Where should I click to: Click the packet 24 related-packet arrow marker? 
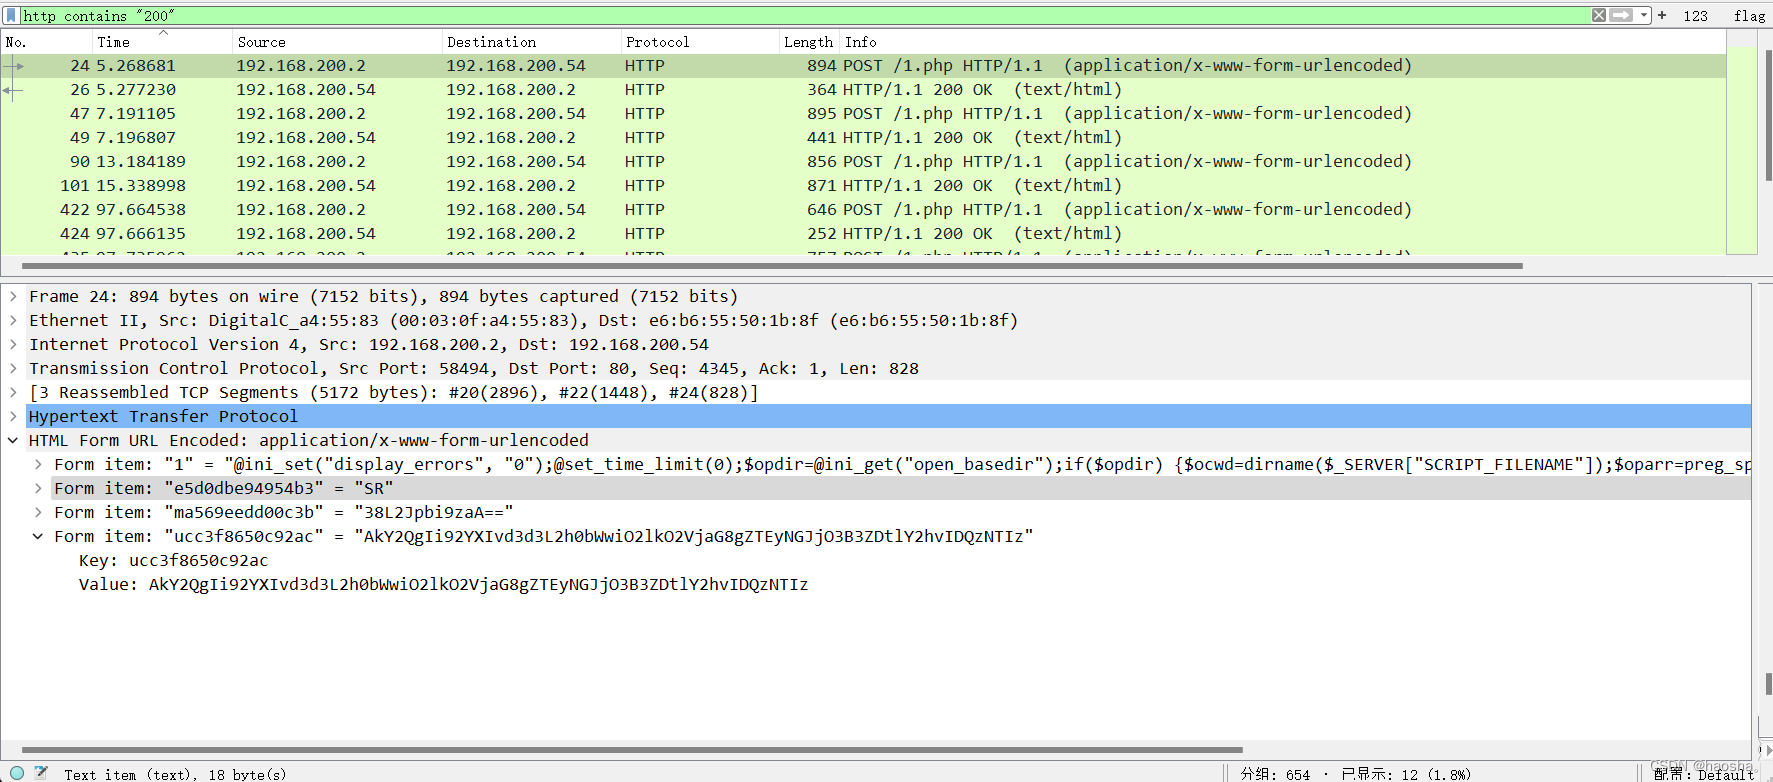click(13, 66)
